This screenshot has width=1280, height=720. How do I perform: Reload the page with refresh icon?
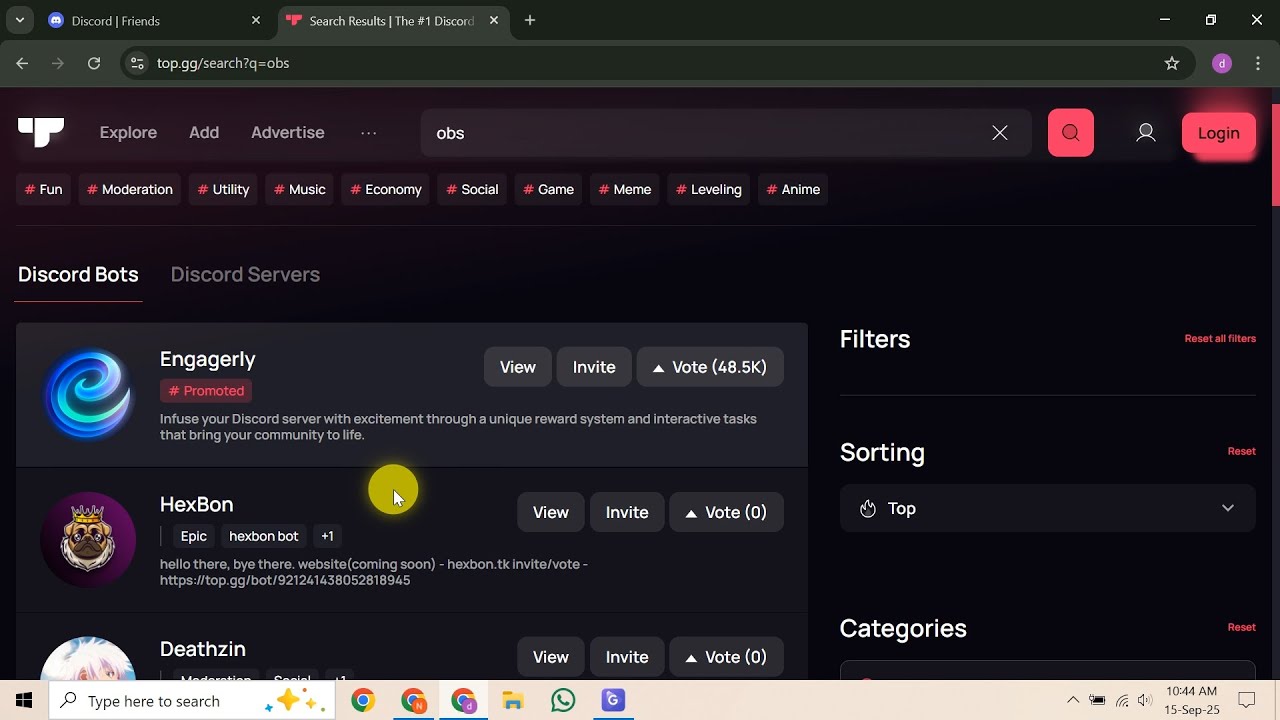click(x=94, y=63)
